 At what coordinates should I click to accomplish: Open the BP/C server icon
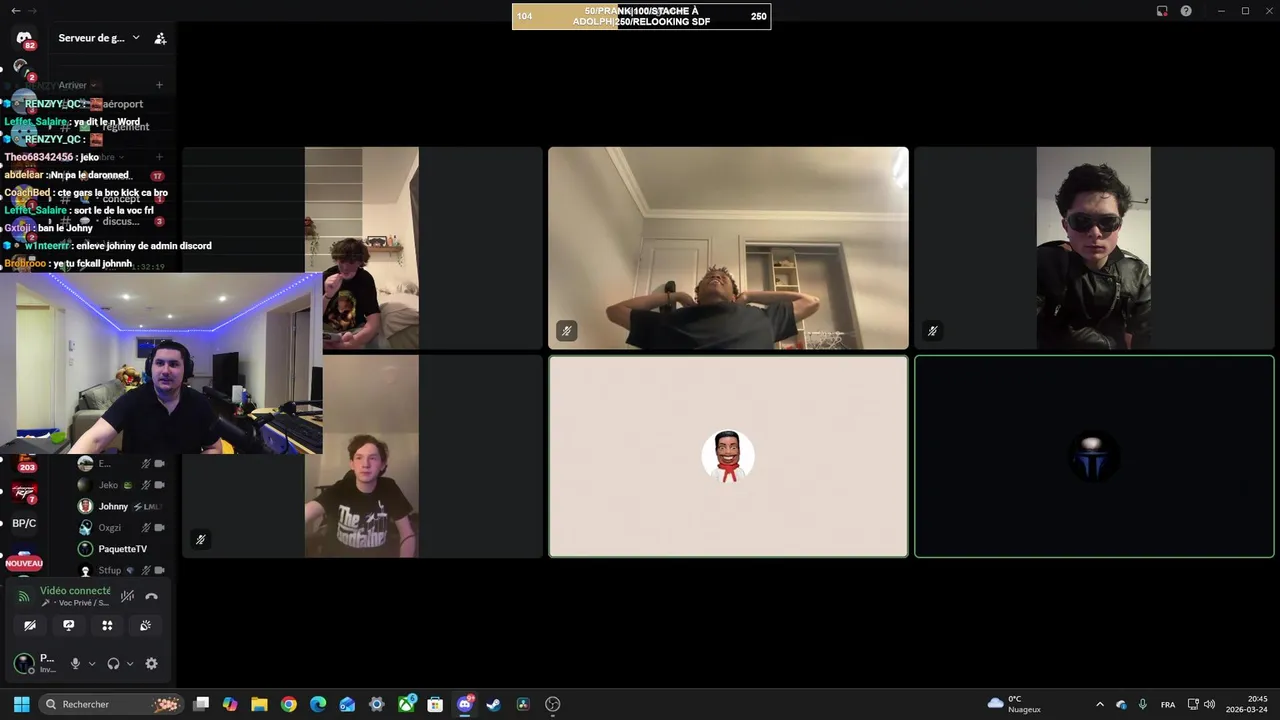point(24,523)
